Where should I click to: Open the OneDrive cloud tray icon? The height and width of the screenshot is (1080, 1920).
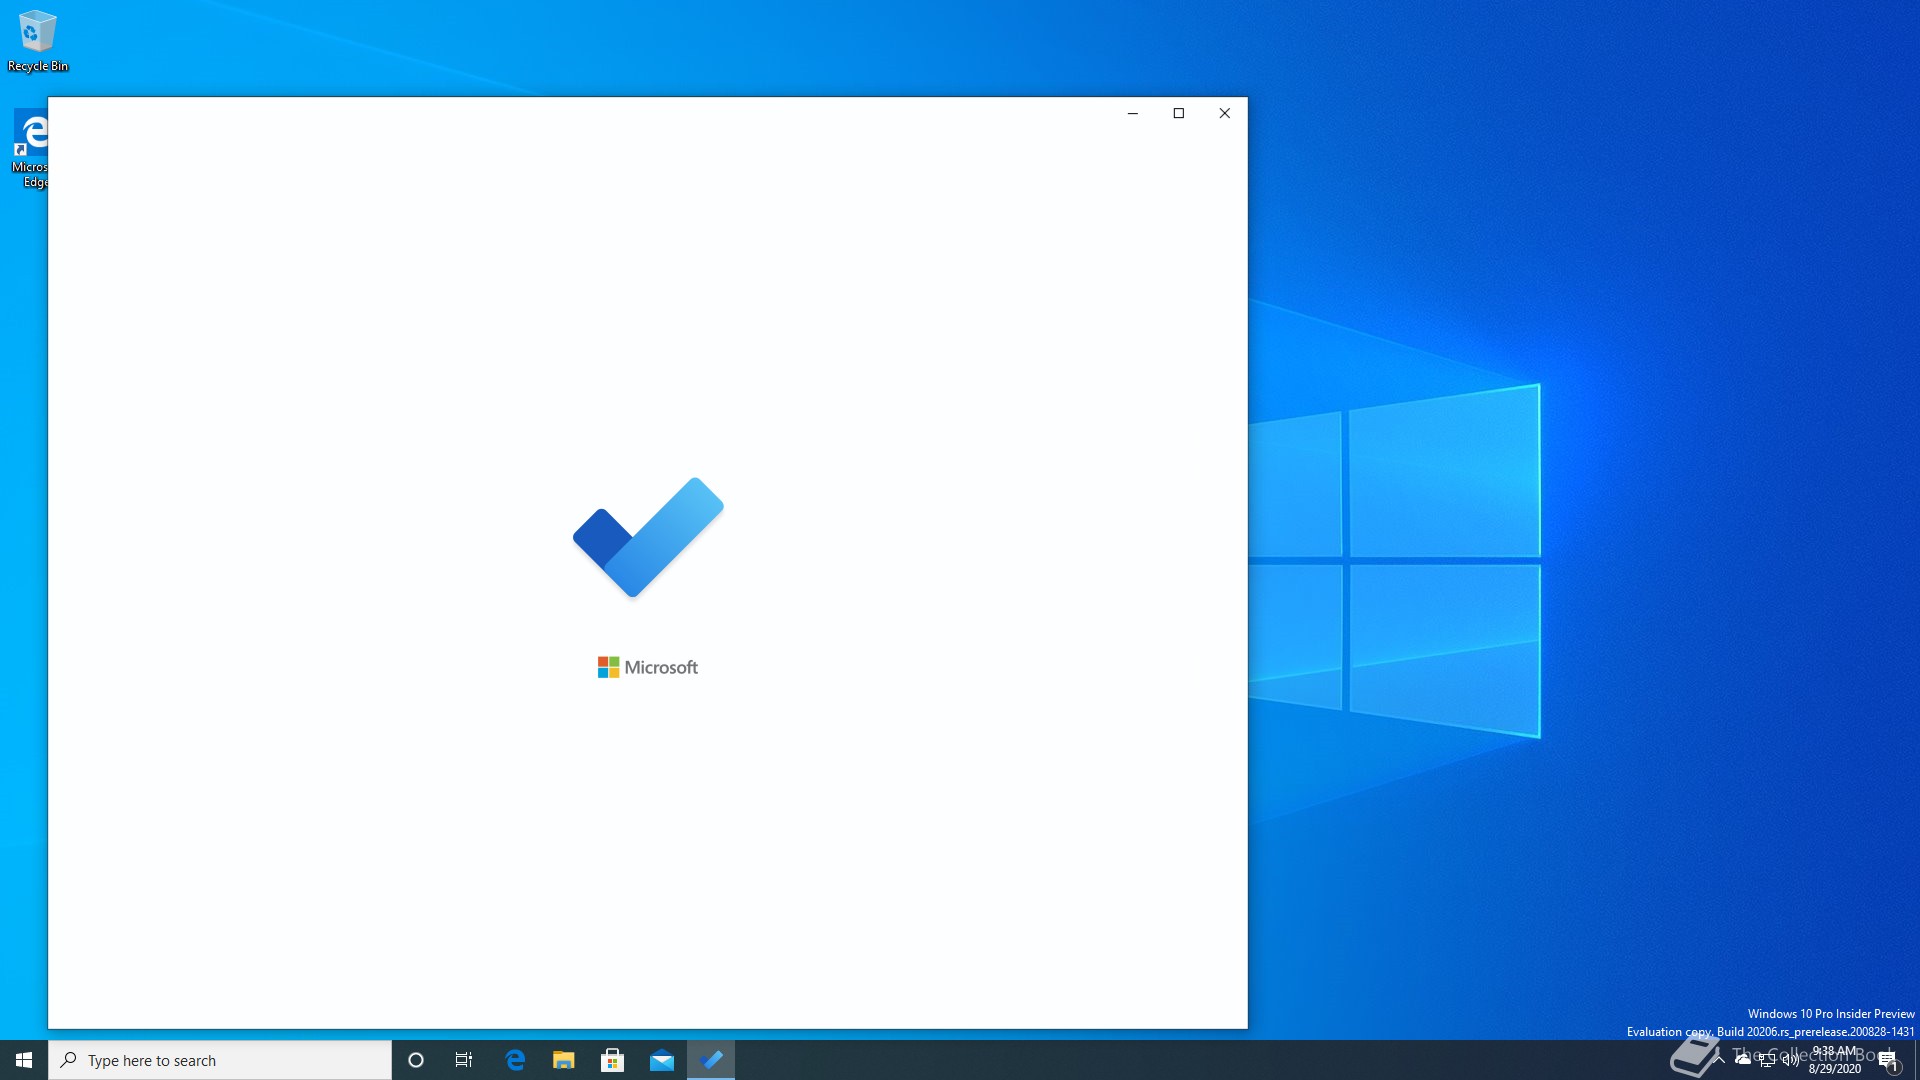click(x=1743, y=1059)
